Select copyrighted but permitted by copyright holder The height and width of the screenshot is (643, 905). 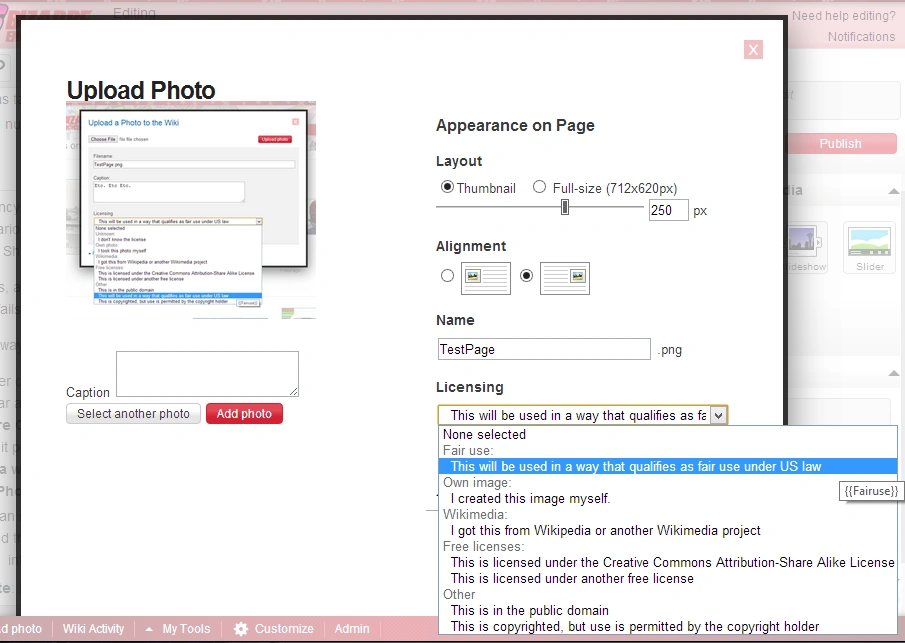tap(668, 626)
